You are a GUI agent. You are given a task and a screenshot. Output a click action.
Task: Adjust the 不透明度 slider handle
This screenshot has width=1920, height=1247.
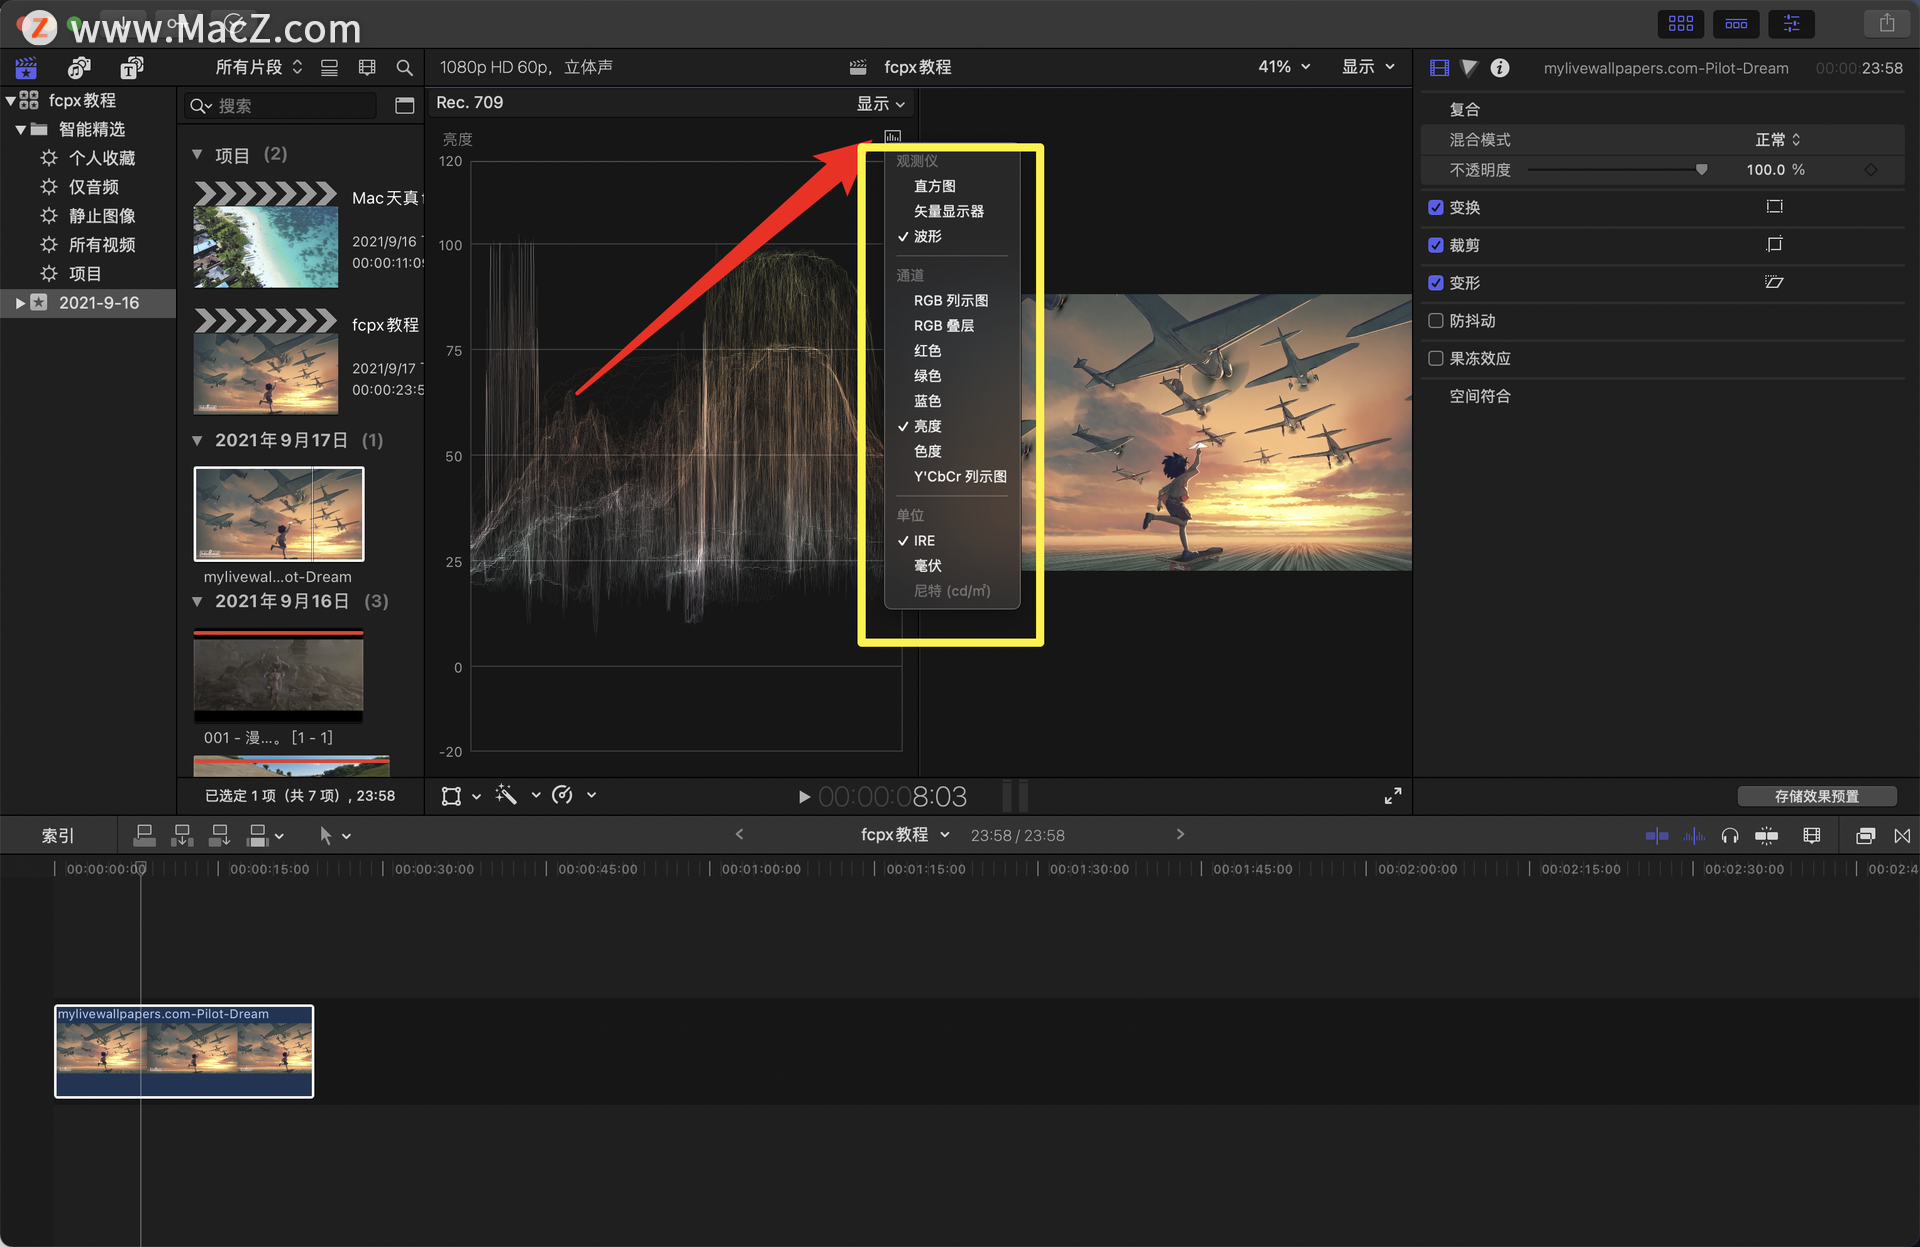tap(1701, 170)
